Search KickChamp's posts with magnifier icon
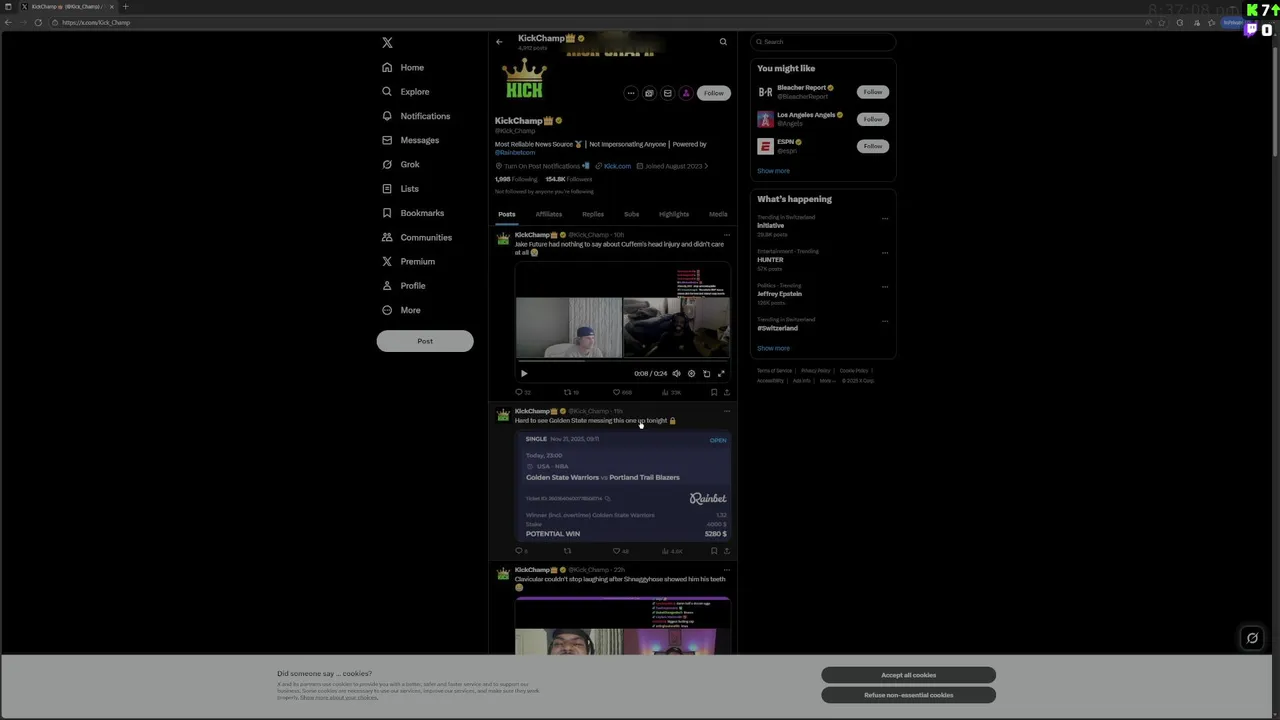 click(x=723, y=42)
